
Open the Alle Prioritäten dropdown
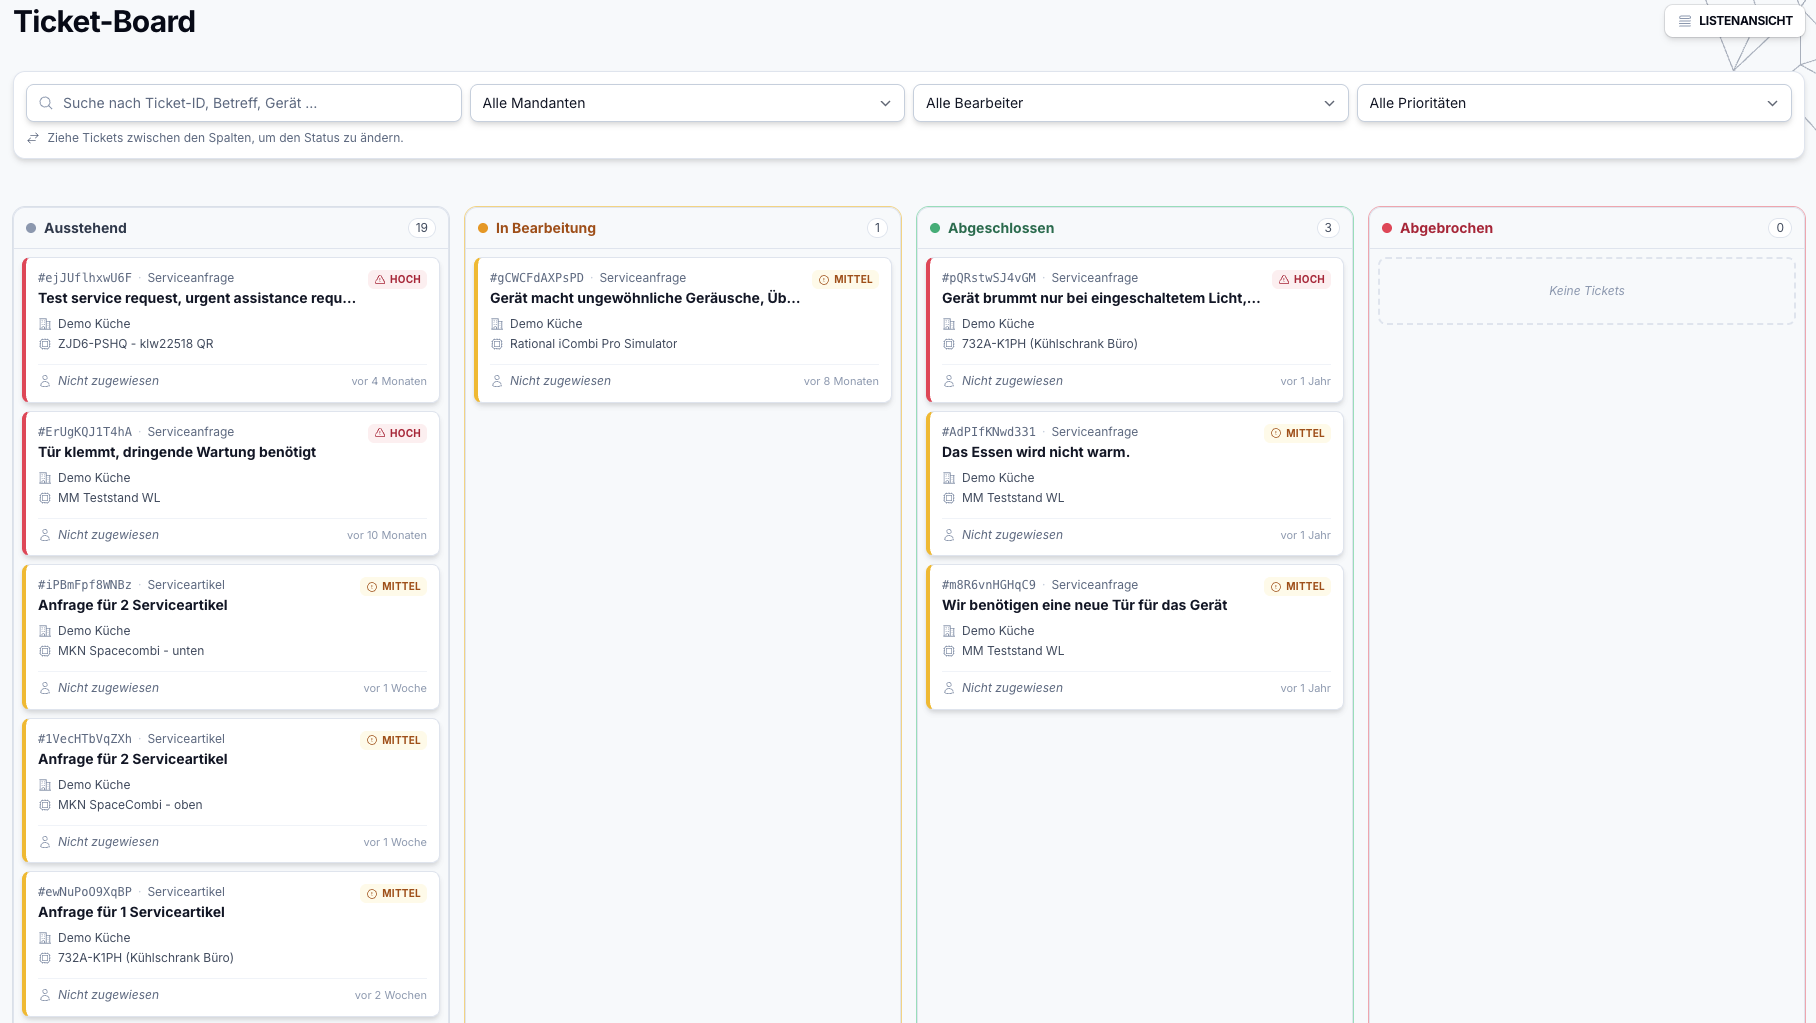(1574, 103)
